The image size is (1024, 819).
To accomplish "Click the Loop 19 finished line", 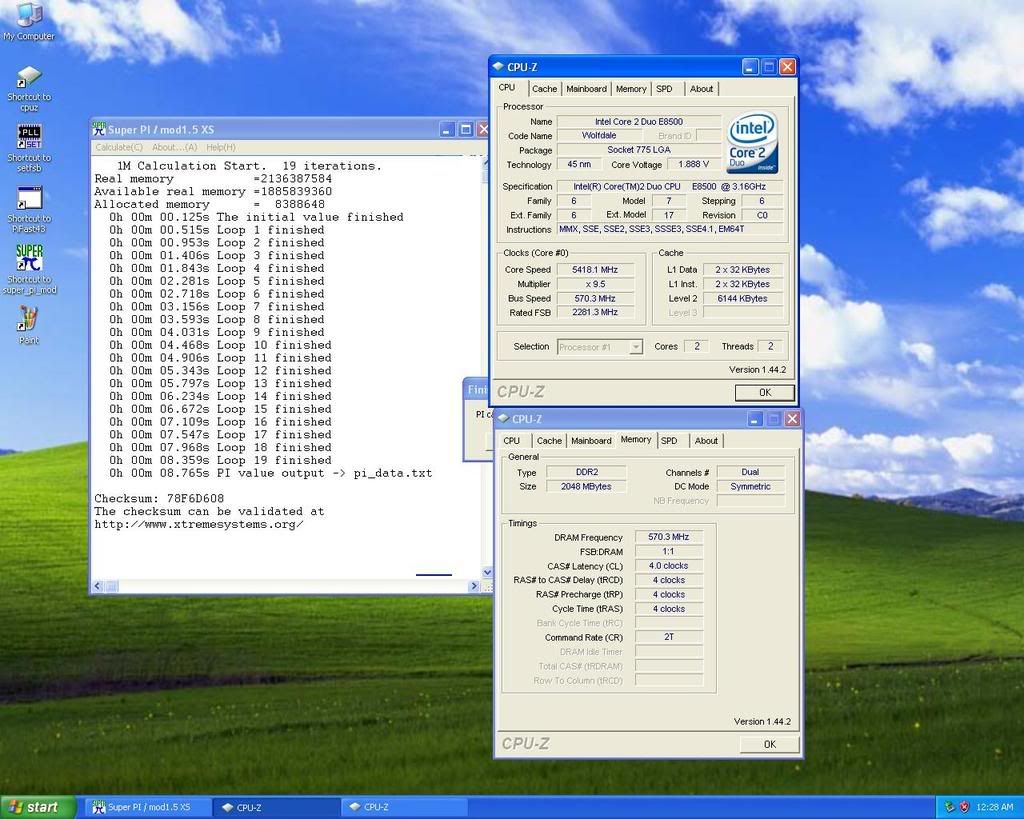I will click(220, 460).
